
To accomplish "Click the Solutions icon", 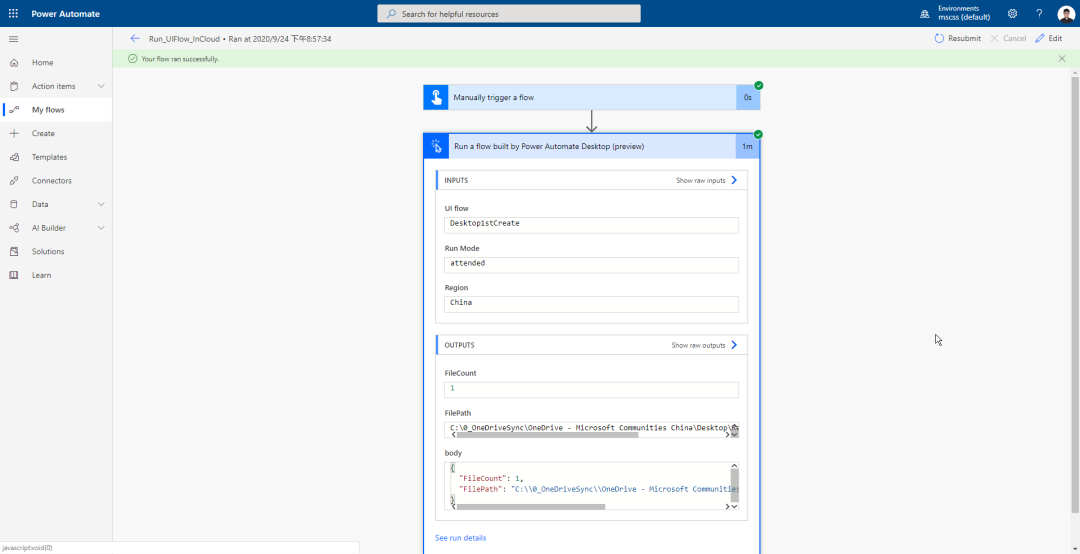I will 14,252.
